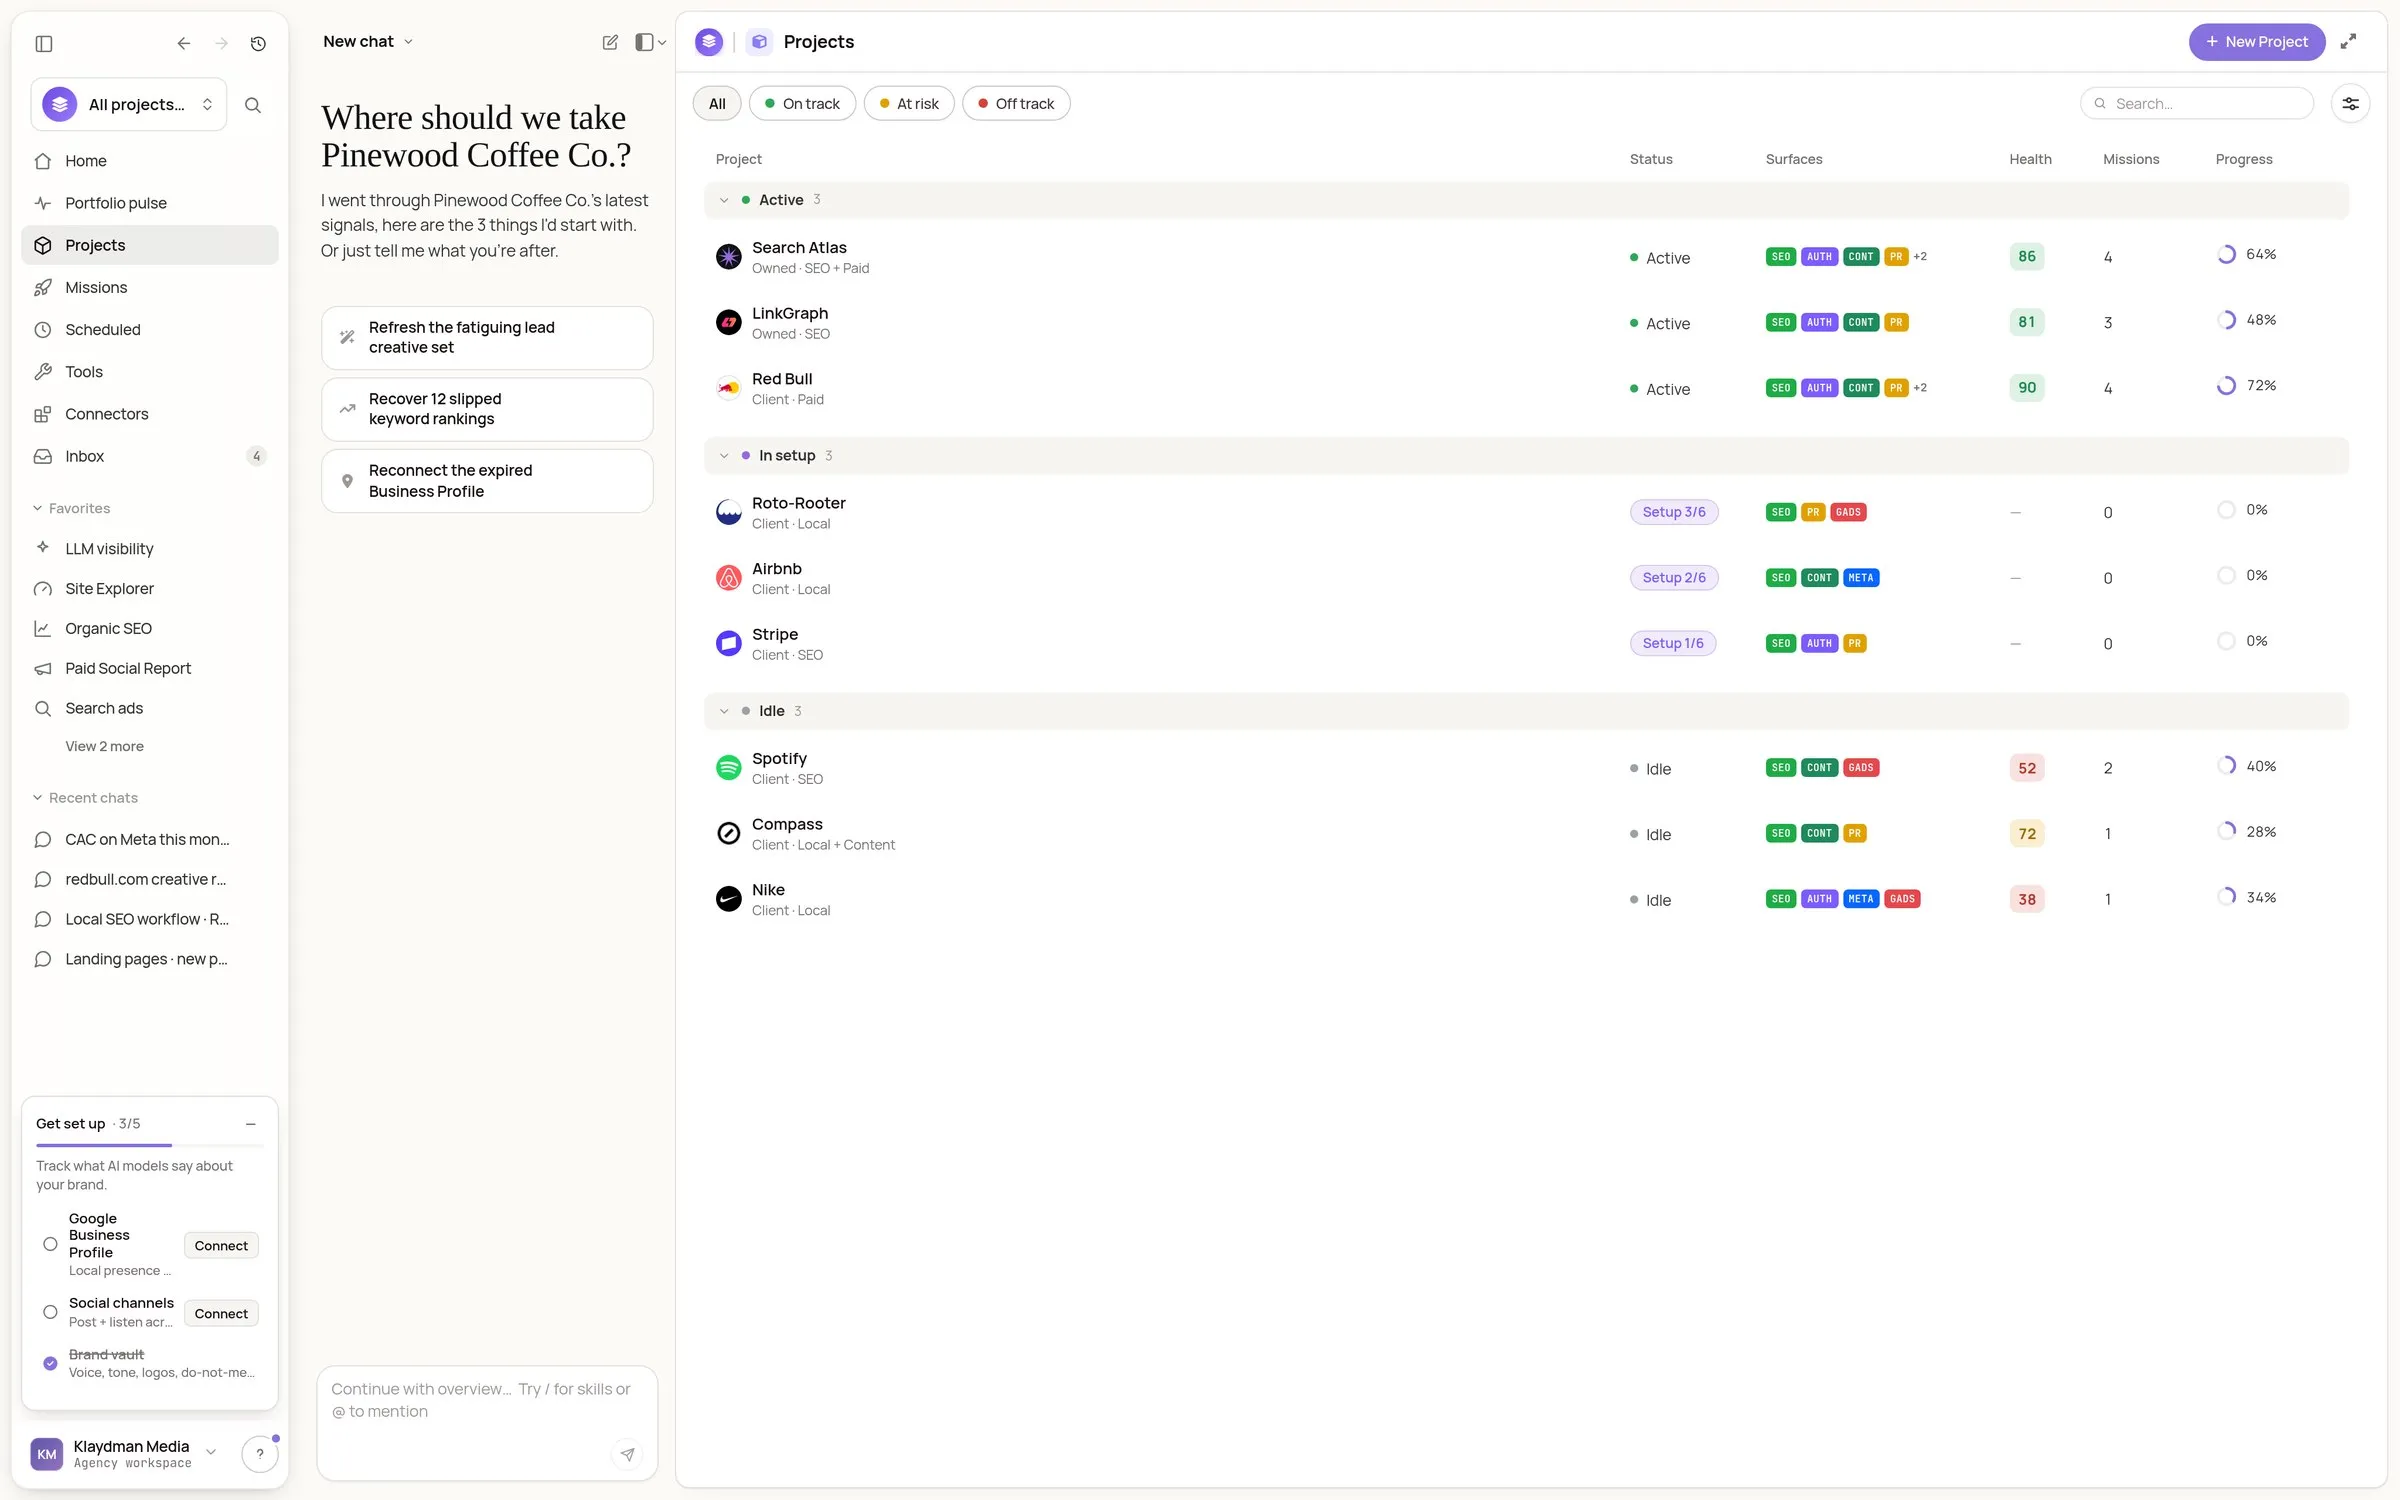The image size is (2400, 1500).
Task: Click Red Bull 72% progress ring
Action: pos(2226,386)
